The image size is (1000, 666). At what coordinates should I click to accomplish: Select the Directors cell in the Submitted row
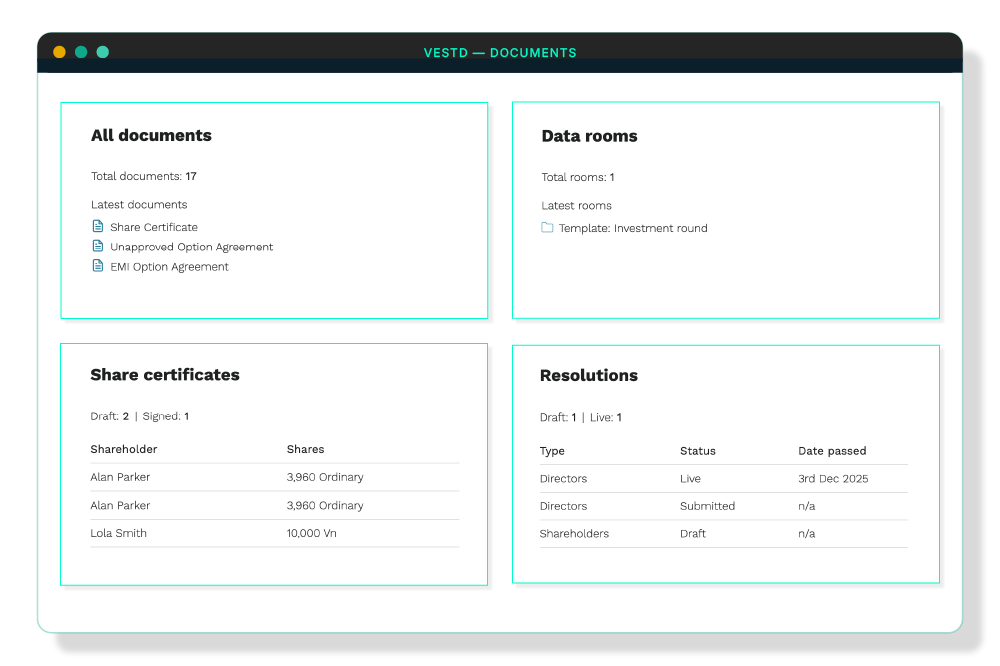(x=564, y=506)
